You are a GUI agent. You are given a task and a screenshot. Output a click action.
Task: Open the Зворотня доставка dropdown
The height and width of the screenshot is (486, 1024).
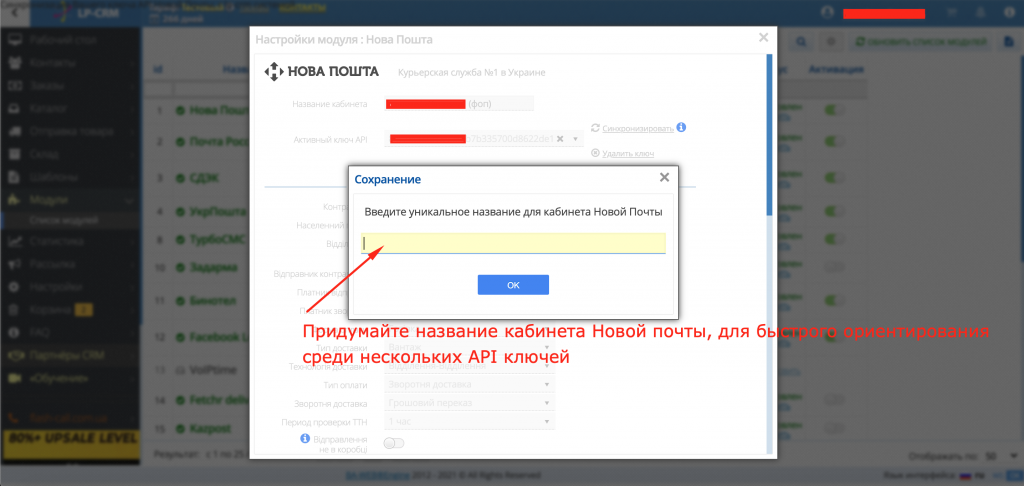coord(470,403)
